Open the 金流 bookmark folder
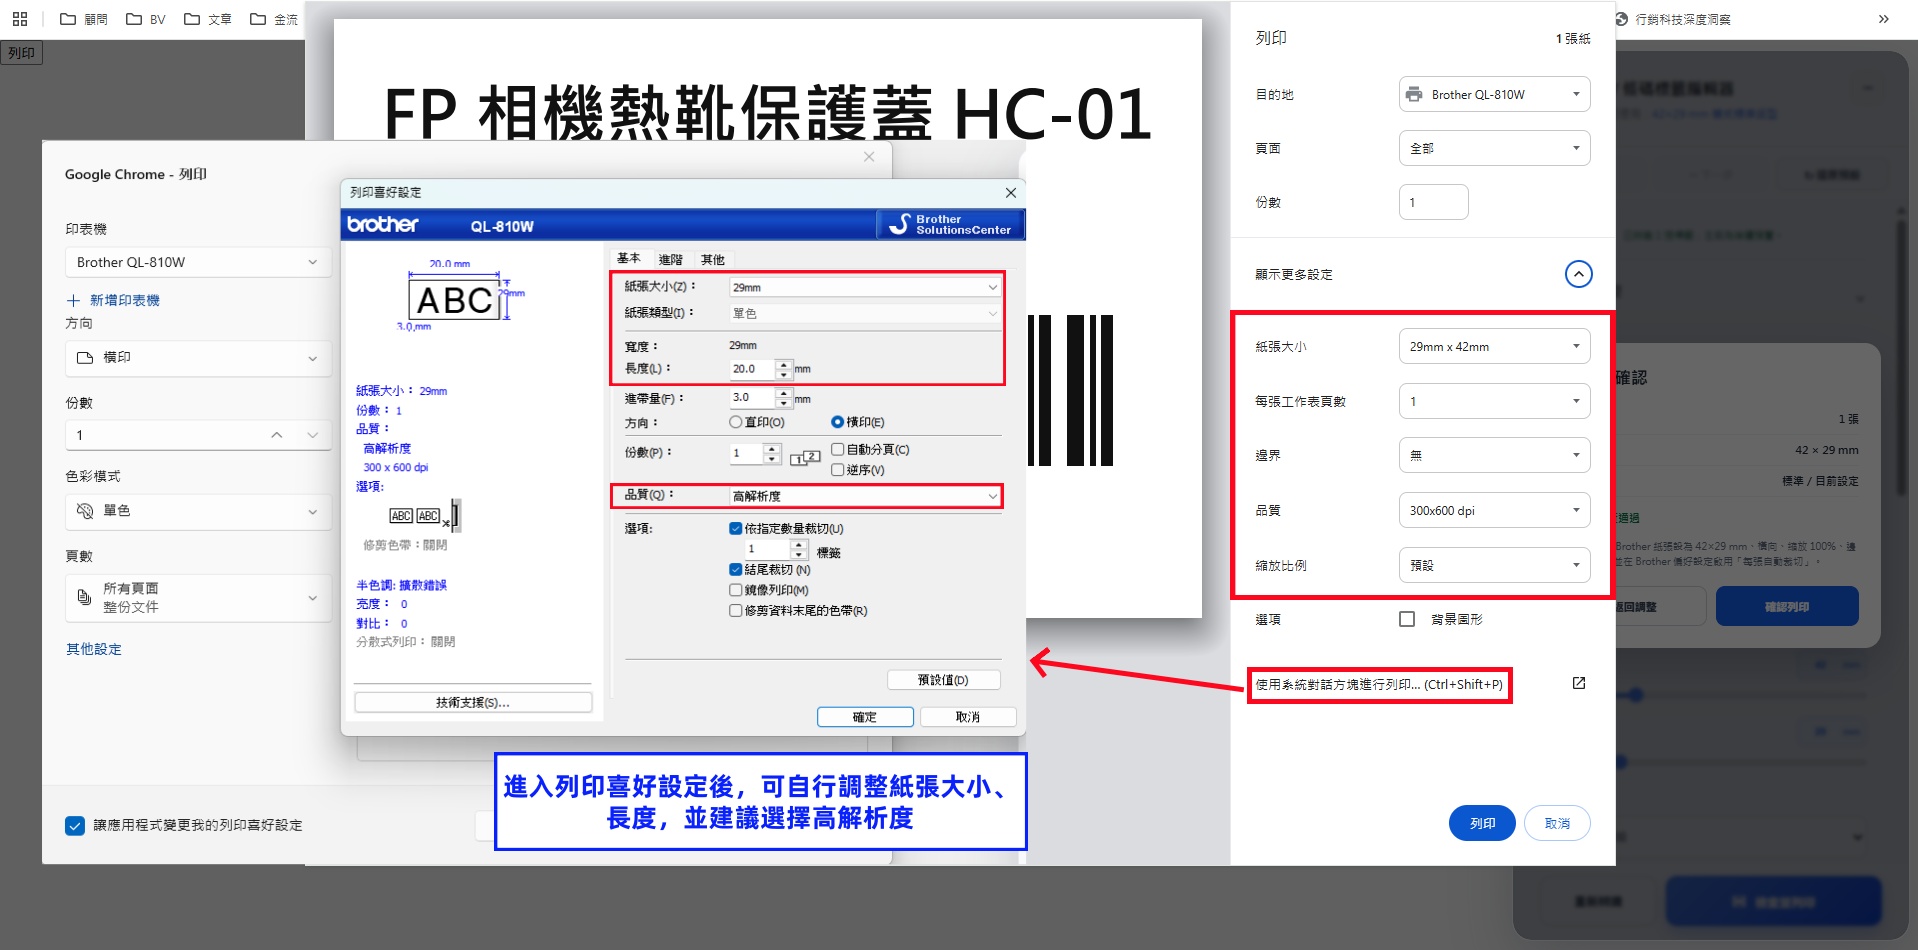 click(x=274, y=19)
